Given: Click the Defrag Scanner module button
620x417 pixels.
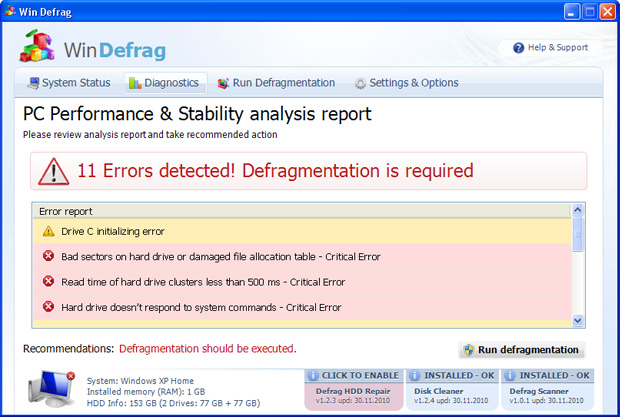Looking at the screenshot, I should pyautogui.click(x=547, y=389).
